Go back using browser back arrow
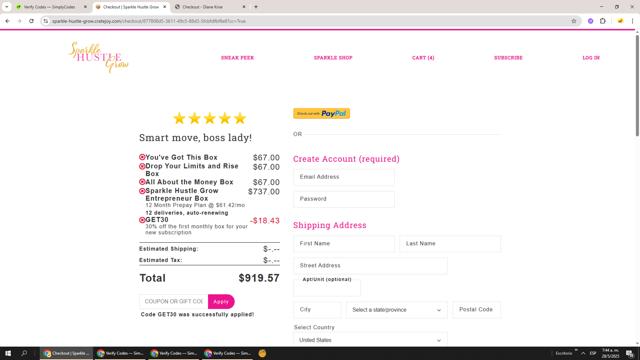This screenshot has height=360, width=640. pos(7,21)
